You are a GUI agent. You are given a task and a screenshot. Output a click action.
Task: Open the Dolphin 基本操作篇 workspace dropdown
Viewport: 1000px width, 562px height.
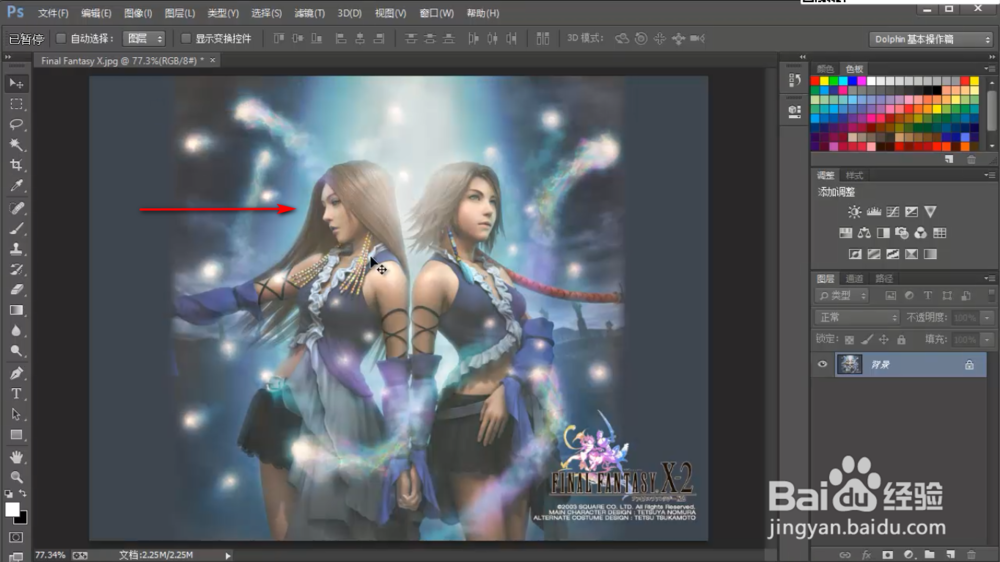tap(930, 39)
